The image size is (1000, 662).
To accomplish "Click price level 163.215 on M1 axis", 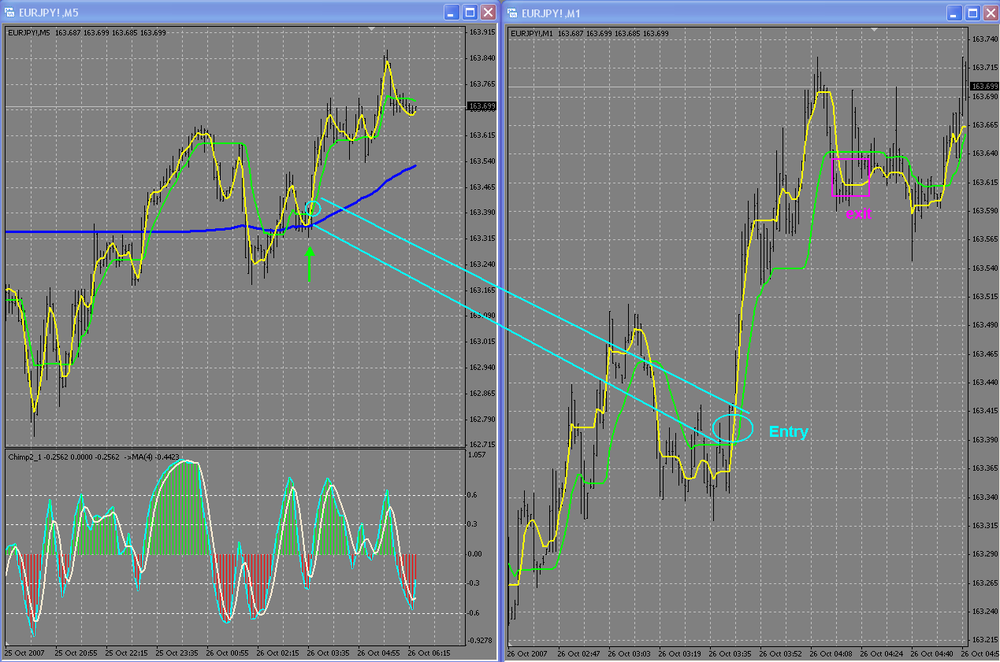I will coord(985,640).
